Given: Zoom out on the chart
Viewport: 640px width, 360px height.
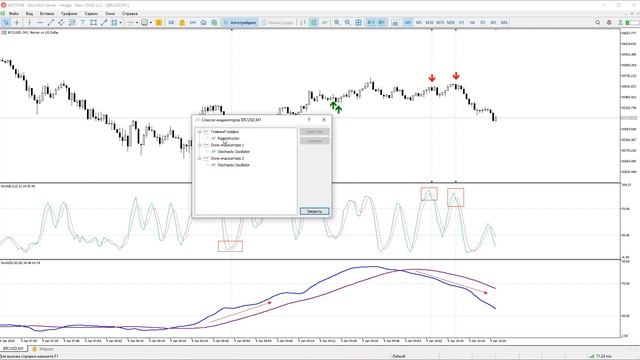Looking at the screenshot, I should point(347,22).
